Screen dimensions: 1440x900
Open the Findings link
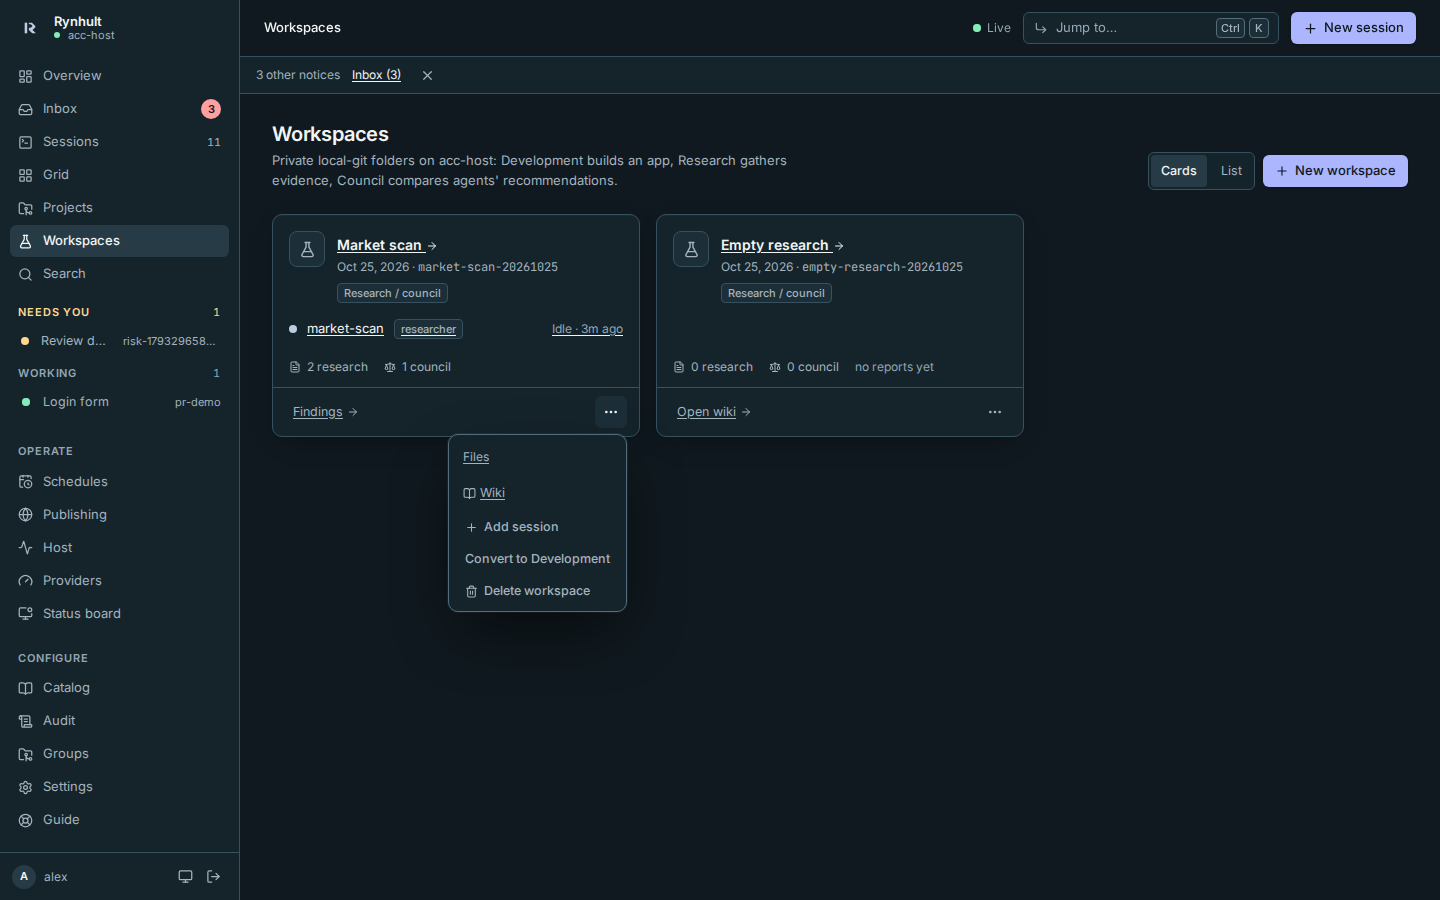[x=325, y=412]
